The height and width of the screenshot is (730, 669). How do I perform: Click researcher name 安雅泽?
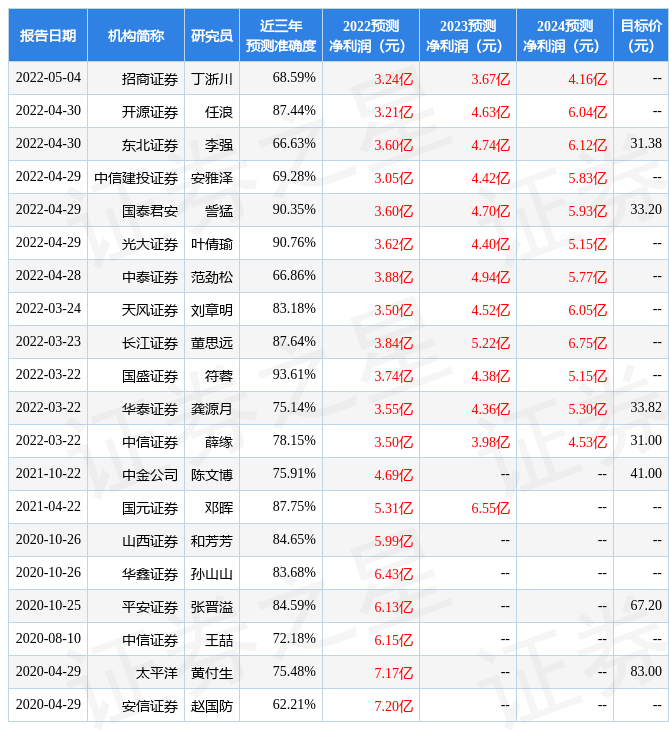[x=212, y=178]
